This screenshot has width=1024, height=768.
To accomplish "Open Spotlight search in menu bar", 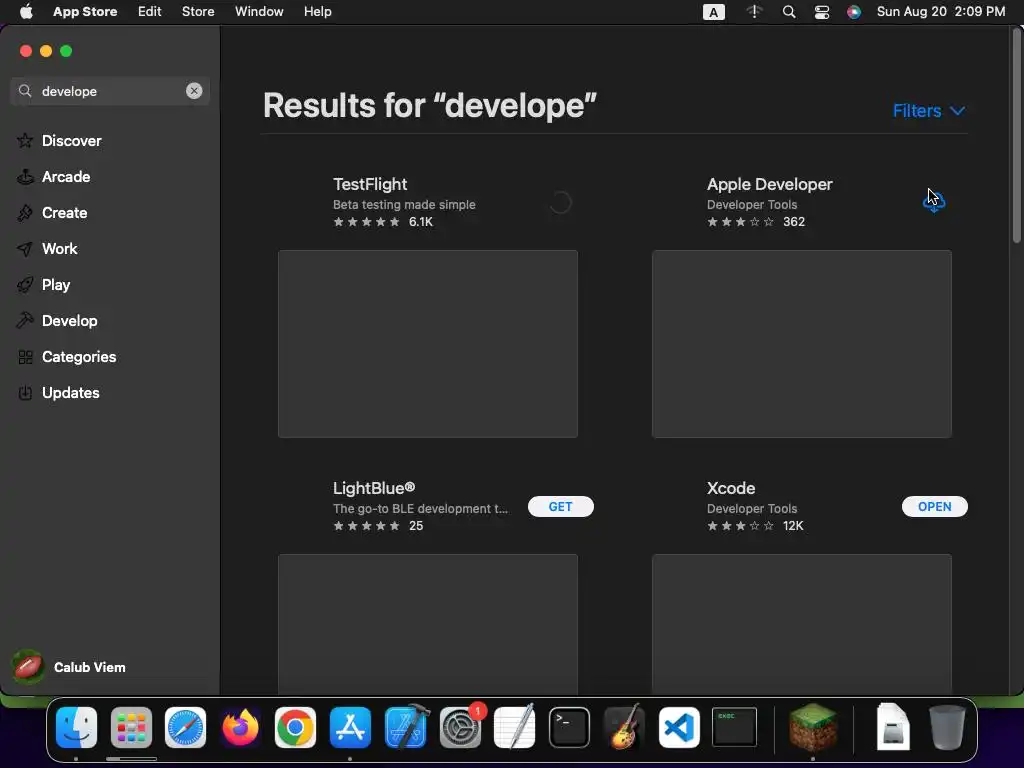I will [x=789, y=12].
